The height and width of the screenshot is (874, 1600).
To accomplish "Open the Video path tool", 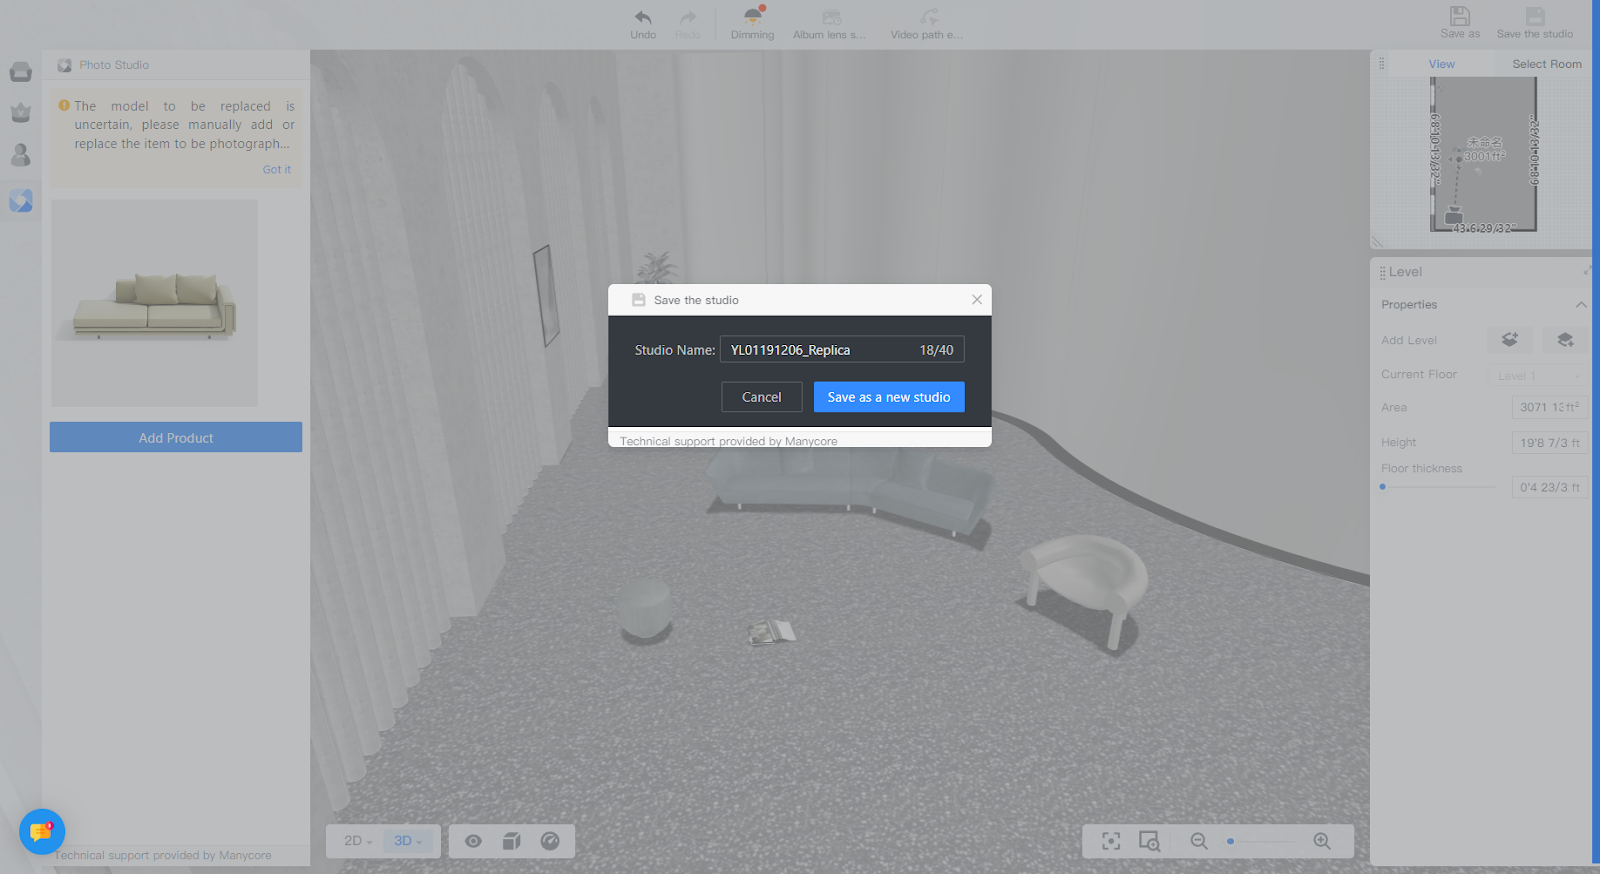I will [927, 23].
